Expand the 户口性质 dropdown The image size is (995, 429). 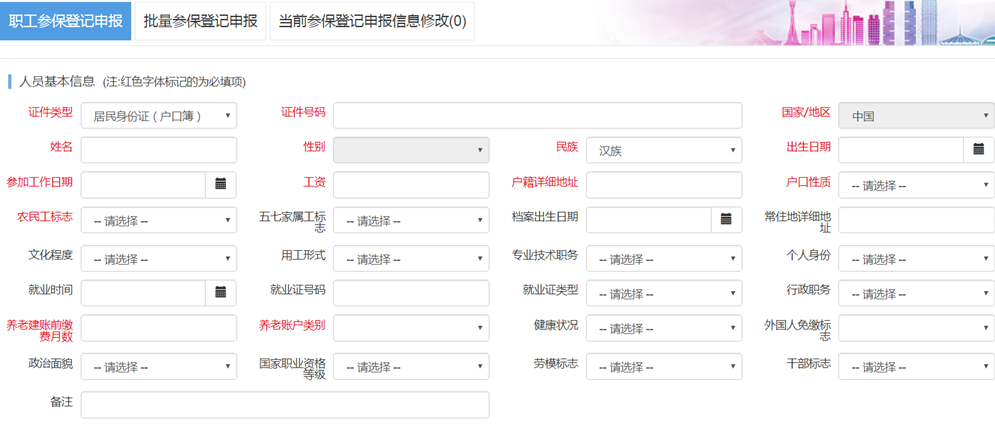pos(915,186)
